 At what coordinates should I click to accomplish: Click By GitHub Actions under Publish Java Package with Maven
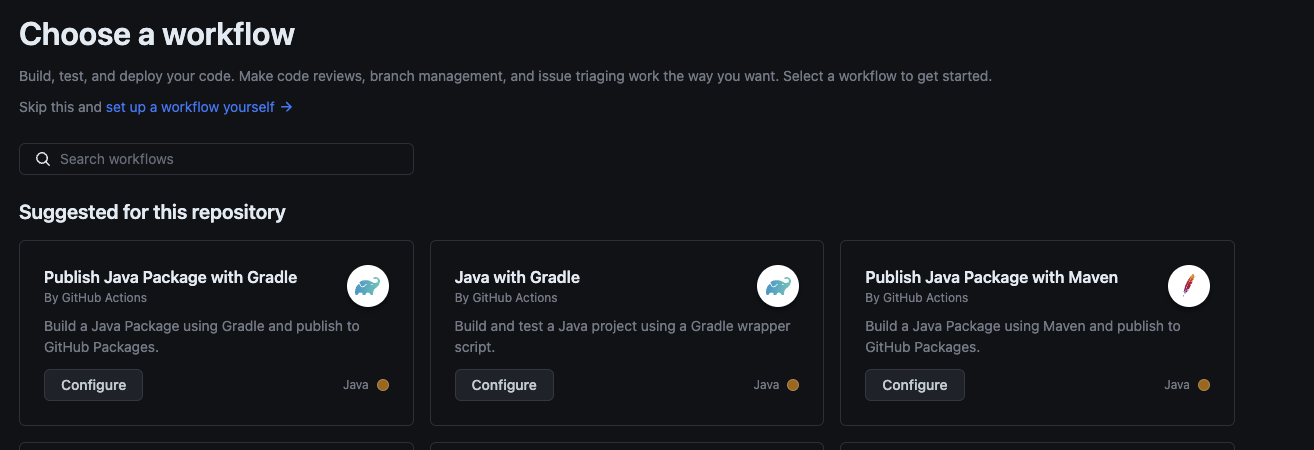[x=917, y=298]
